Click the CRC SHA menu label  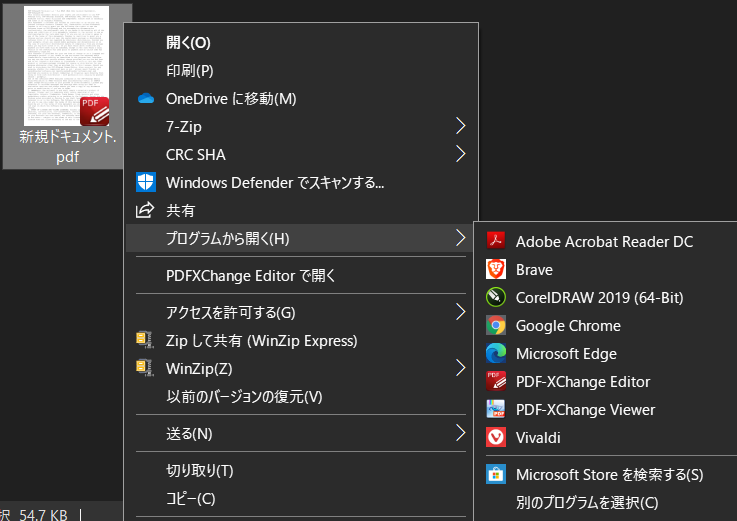point(196,155)
